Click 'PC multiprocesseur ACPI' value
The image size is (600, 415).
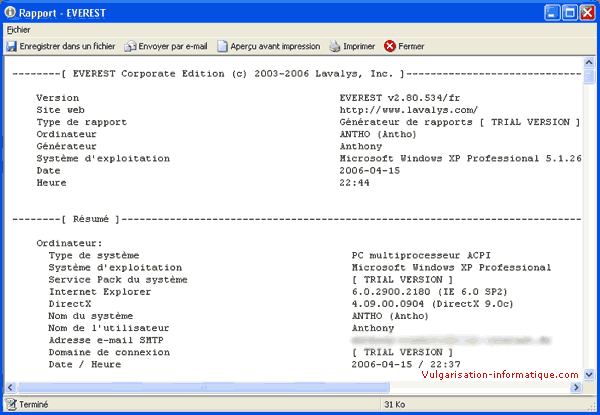(421, 256)
